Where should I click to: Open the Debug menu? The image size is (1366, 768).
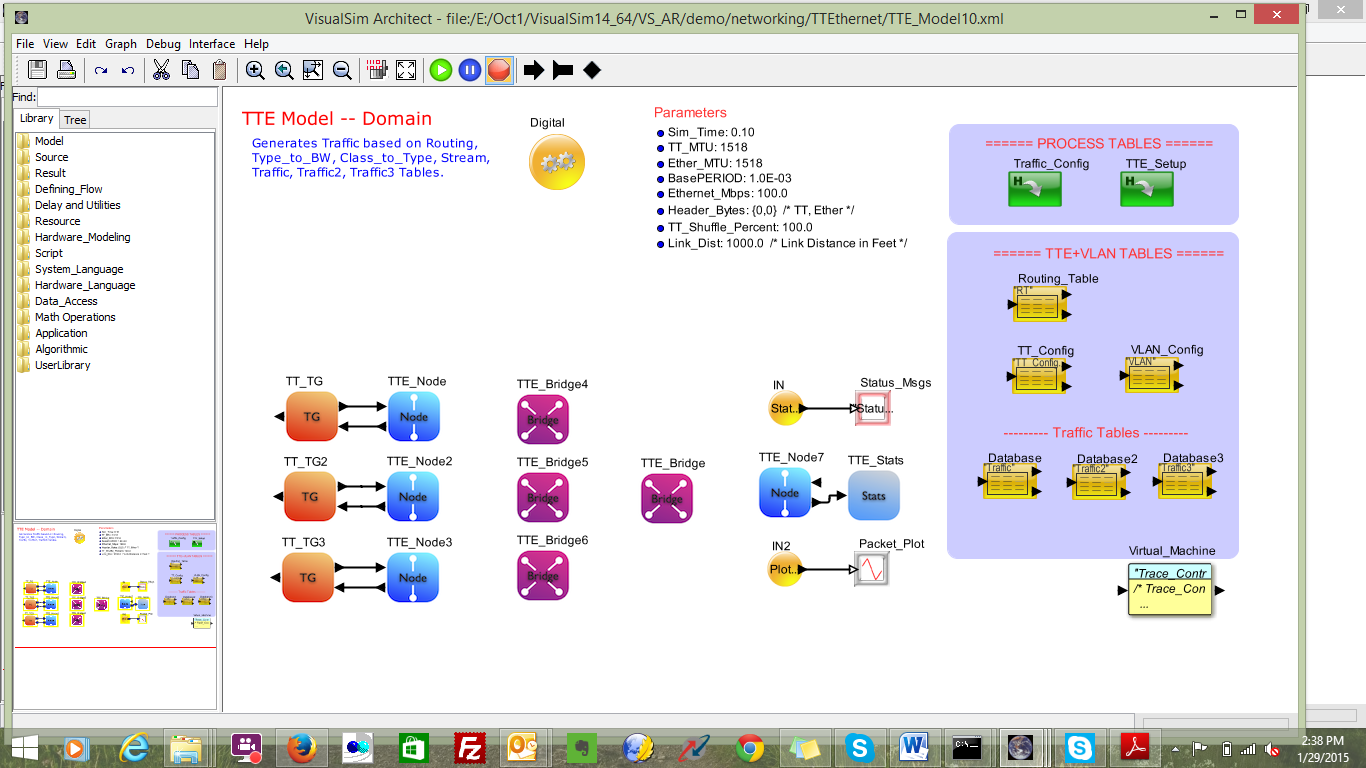(x=163, y=44)
